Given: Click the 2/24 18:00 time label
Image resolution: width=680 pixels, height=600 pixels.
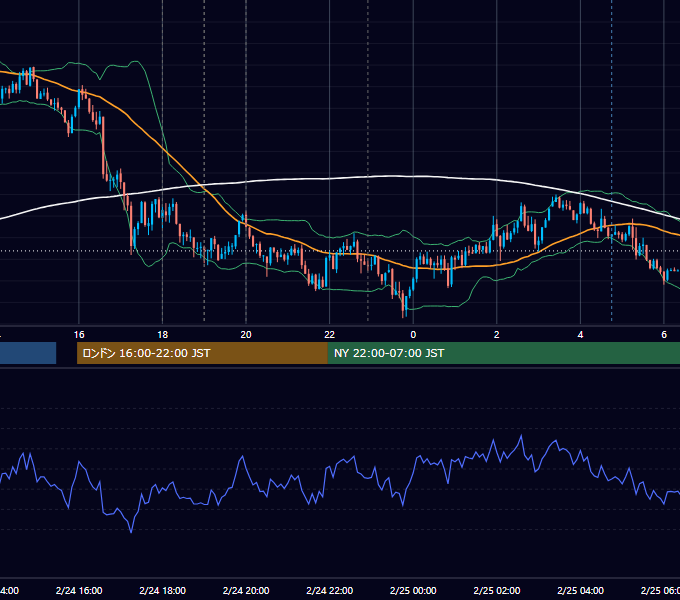Looking at the screenshot, I should 163,590.
